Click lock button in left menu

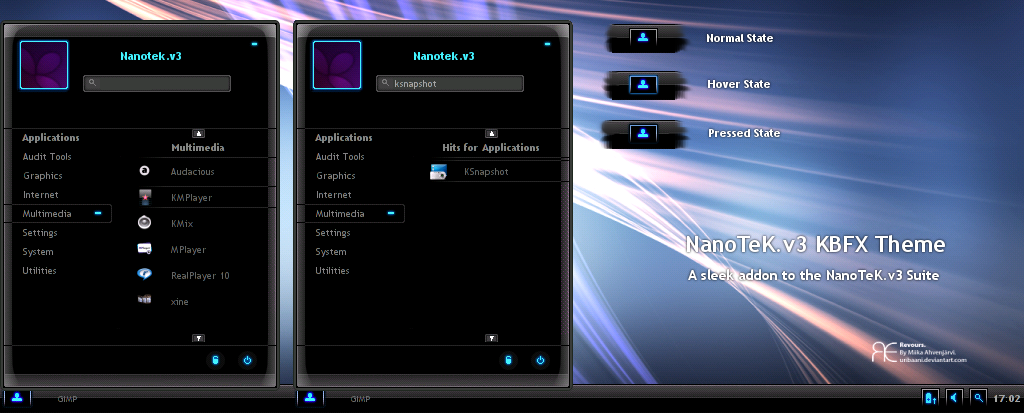click(215, 360)
